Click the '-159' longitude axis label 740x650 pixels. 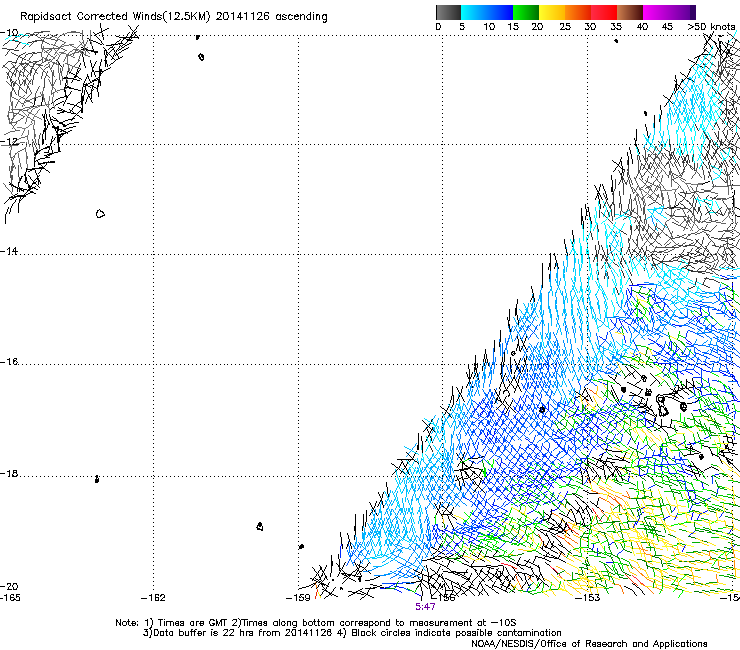pos(298,598)
